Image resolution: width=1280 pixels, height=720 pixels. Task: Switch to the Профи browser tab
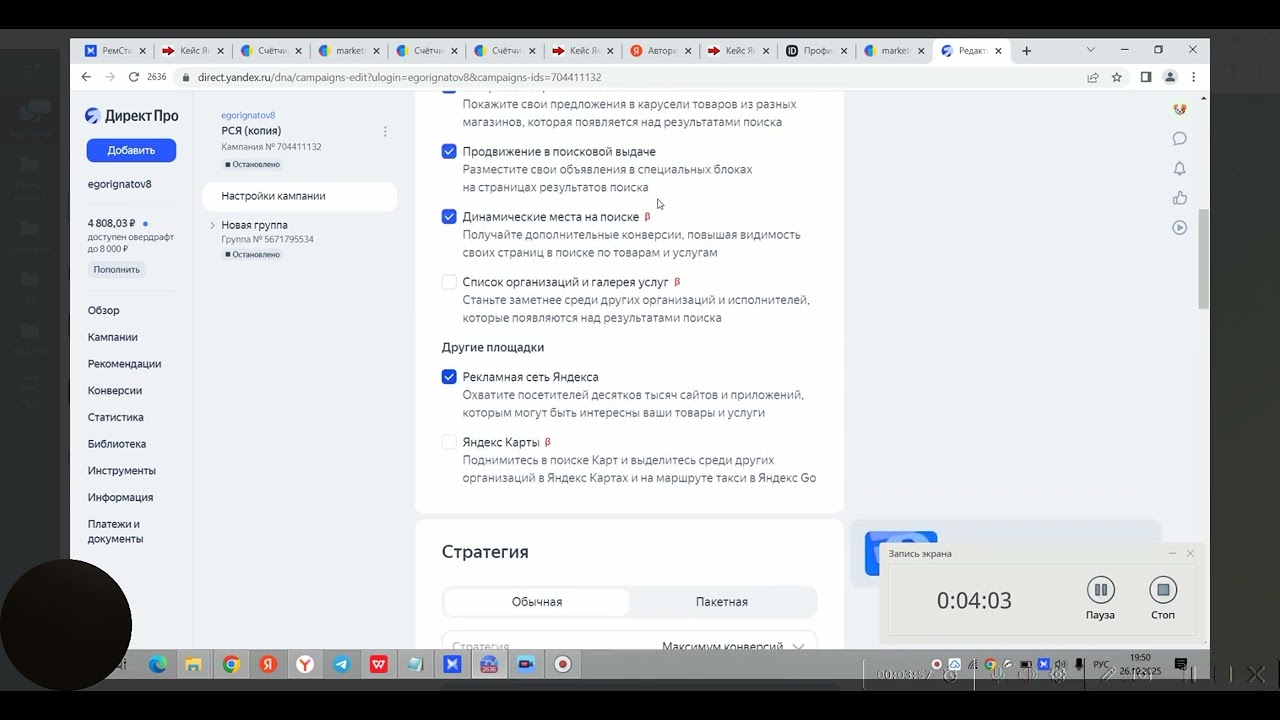817,51
